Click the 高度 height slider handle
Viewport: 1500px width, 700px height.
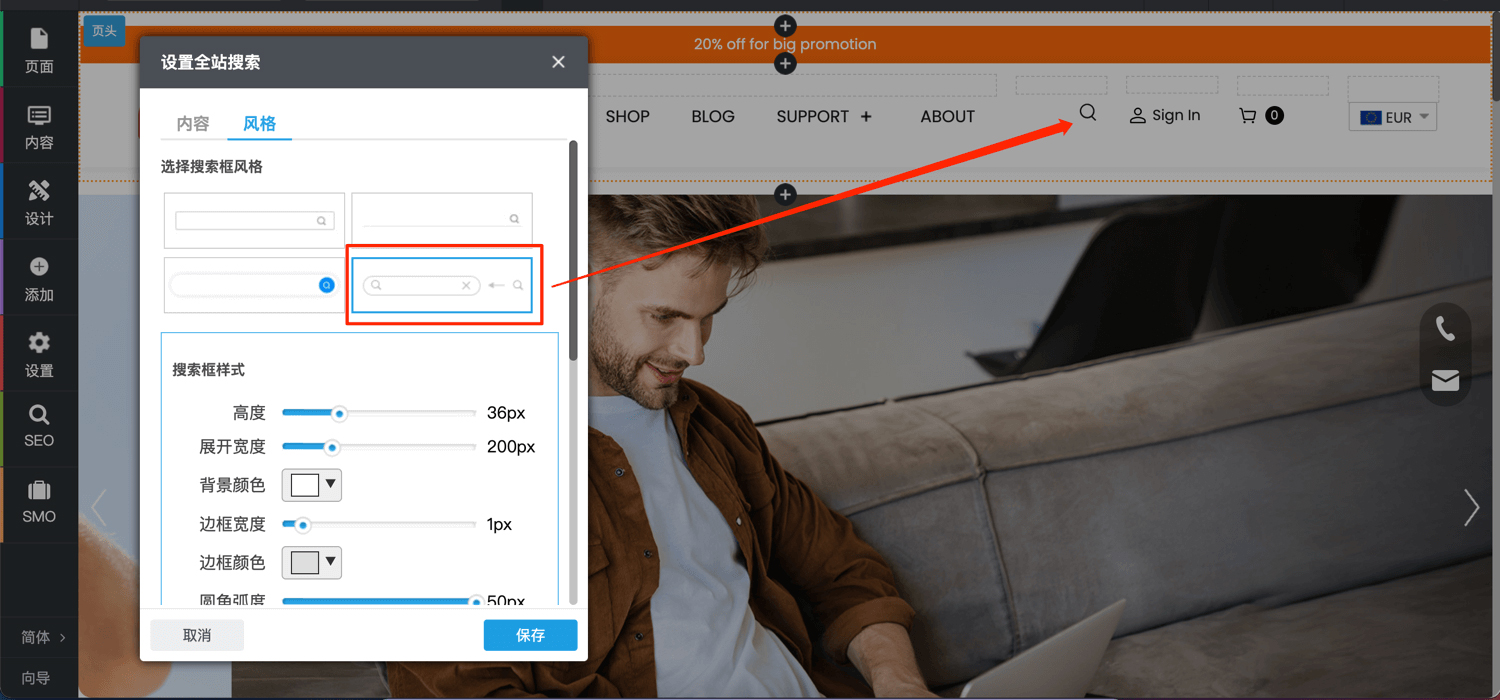click(x=340, y=413)
